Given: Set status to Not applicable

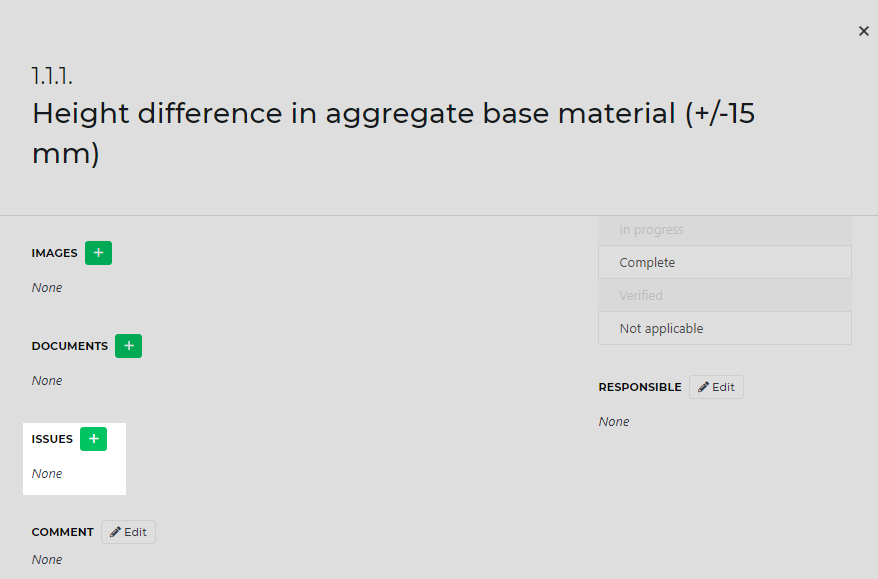Looking at the screenshot, I should pyautogui.click(x=725, y=328).
